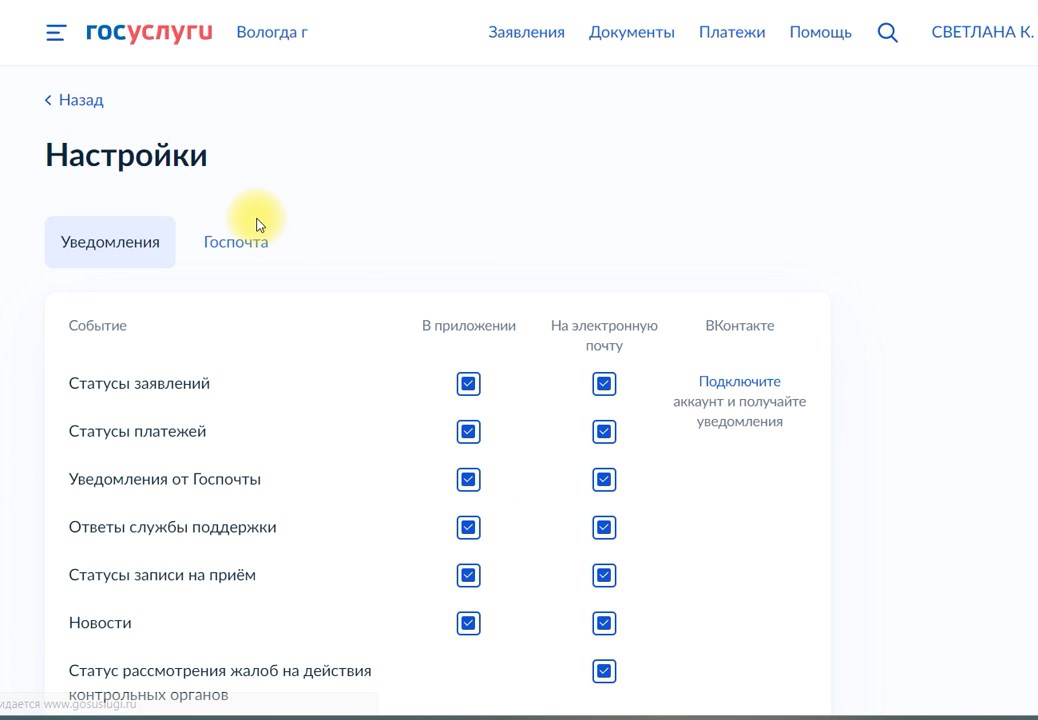The width and height of the screenshot is (1038, 720).
Task: Open the Помощь section
Action: (x=820, y=32)
